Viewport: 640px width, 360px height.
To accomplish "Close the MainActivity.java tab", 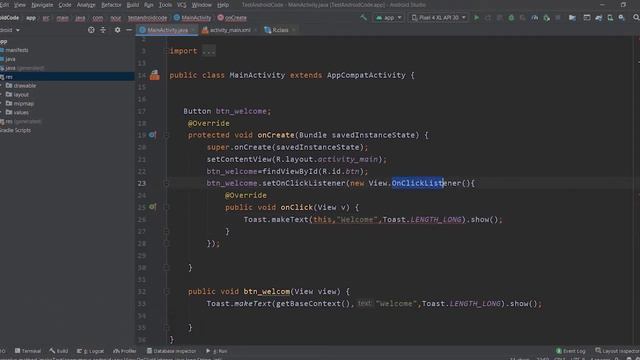I will coord(193,30).
